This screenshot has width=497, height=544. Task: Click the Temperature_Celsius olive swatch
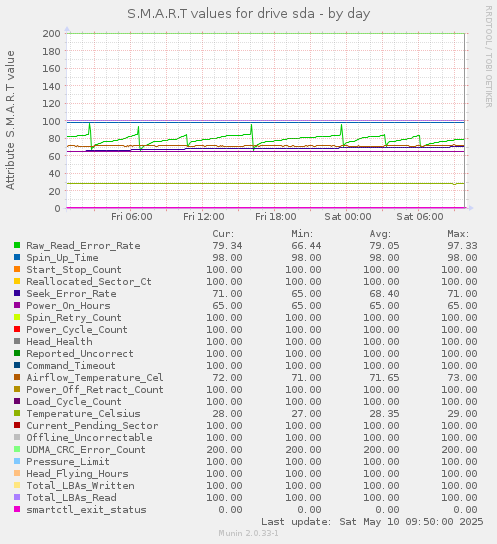pyautogui.click(x=17, y=413)
